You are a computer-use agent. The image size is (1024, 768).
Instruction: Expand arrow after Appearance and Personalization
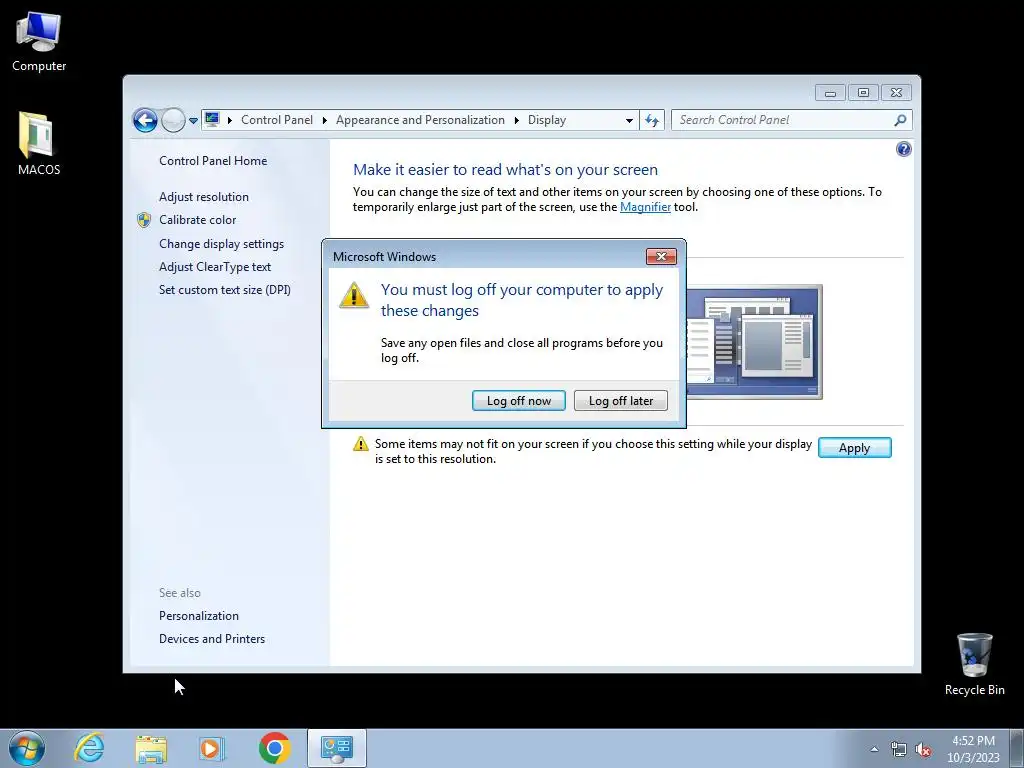[517, 120]
